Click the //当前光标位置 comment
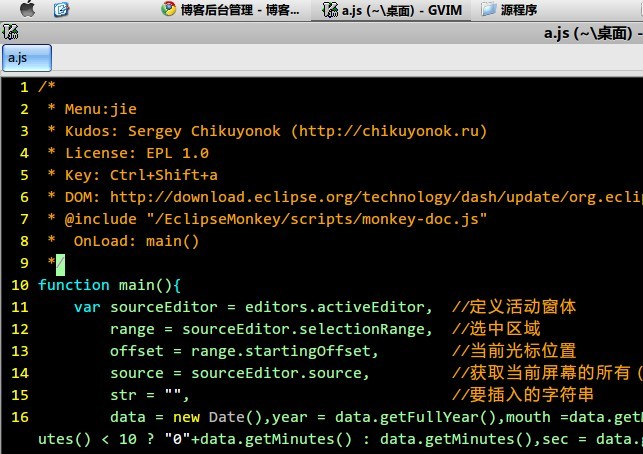The width and height of the screenshot is (643, 454). (514, 351)
